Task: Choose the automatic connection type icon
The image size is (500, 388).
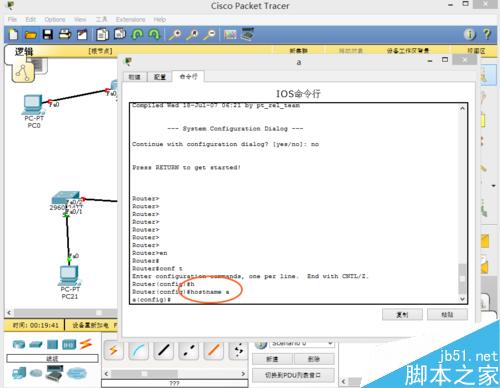Action: (113, 350)
